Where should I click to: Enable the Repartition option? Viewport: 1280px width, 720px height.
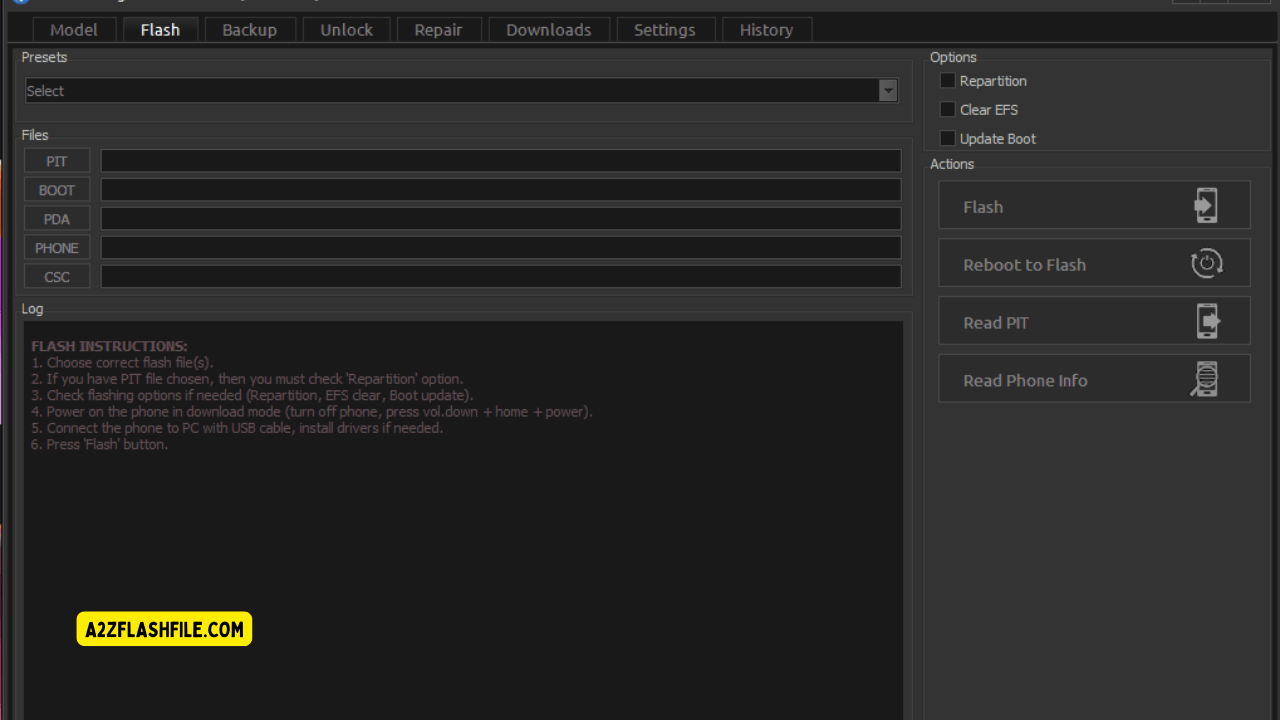pos(947,80)
